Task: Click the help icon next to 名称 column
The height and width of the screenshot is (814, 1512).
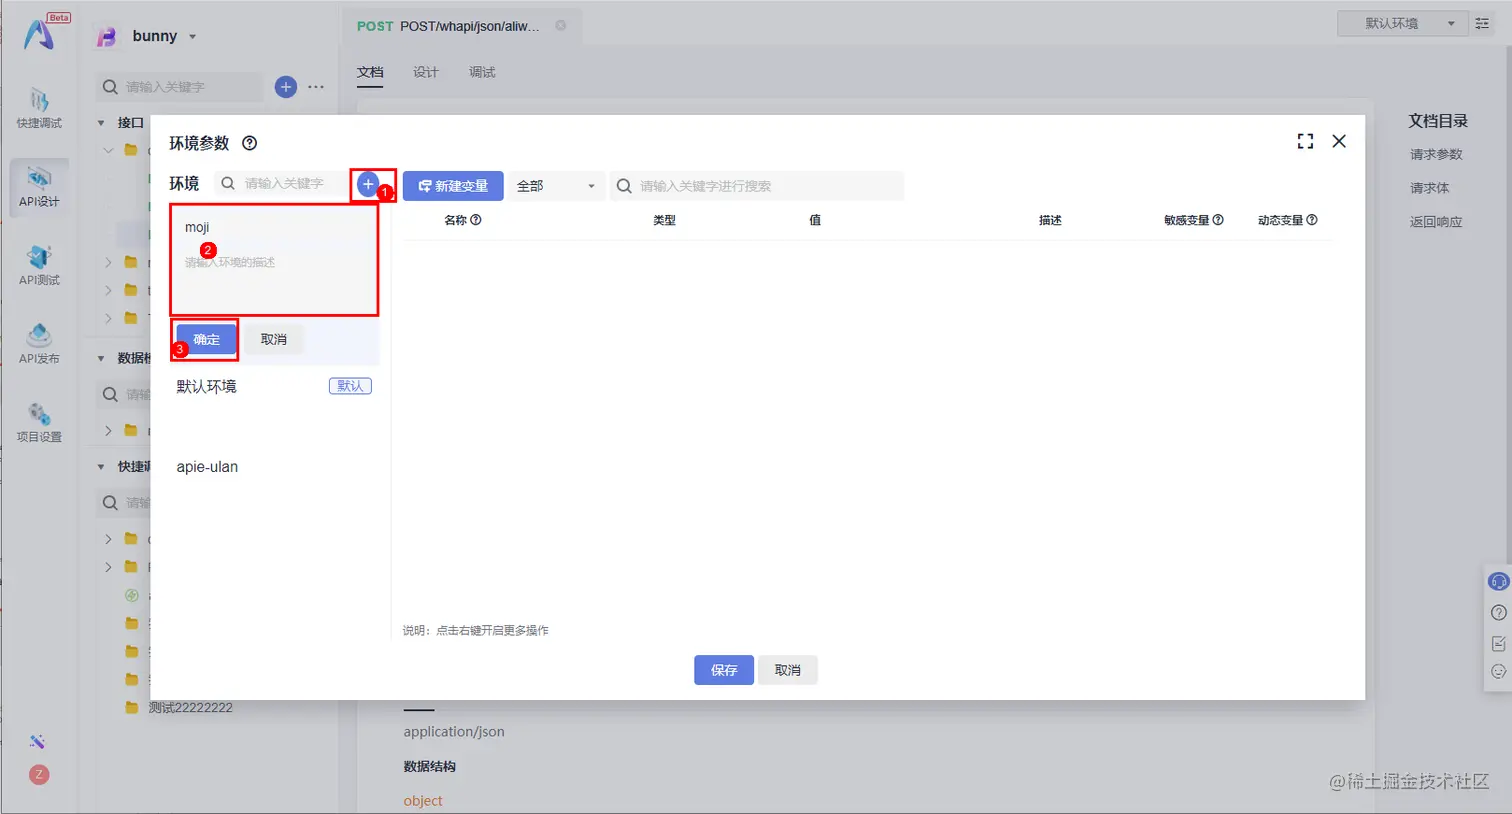Action: [476, 220]
